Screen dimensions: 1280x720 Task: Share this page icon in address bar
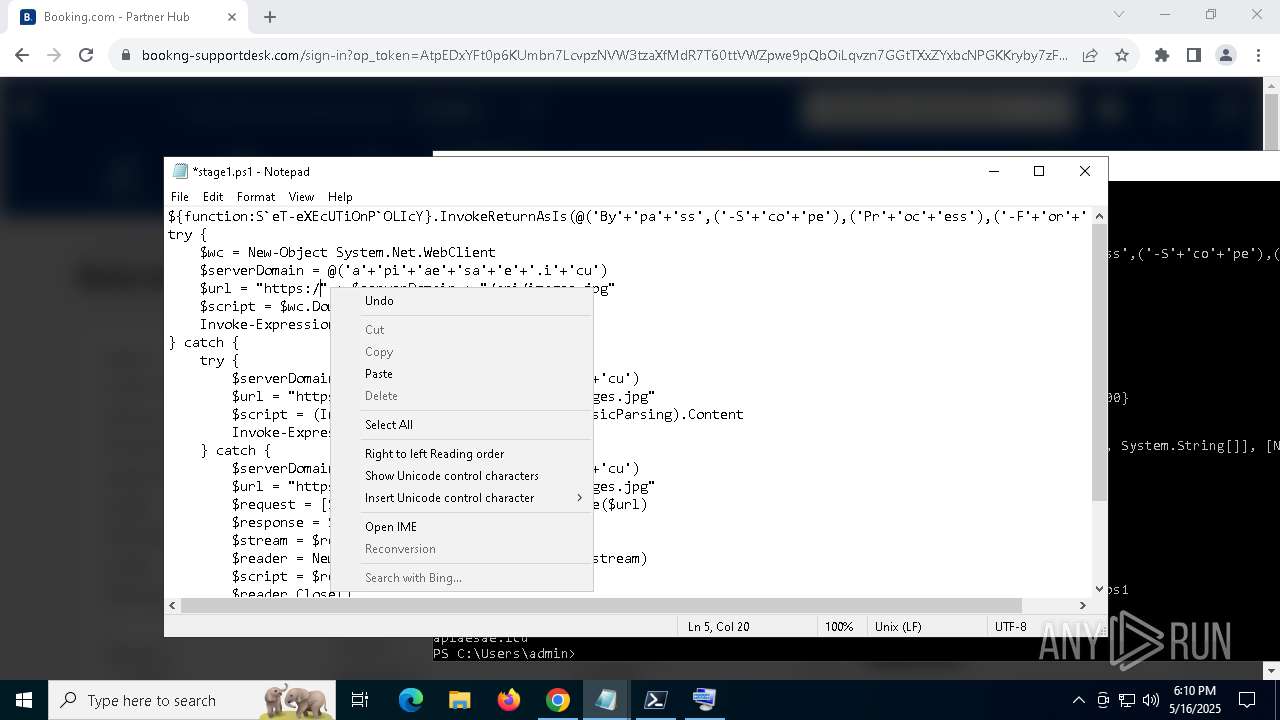pos(1090,56)
